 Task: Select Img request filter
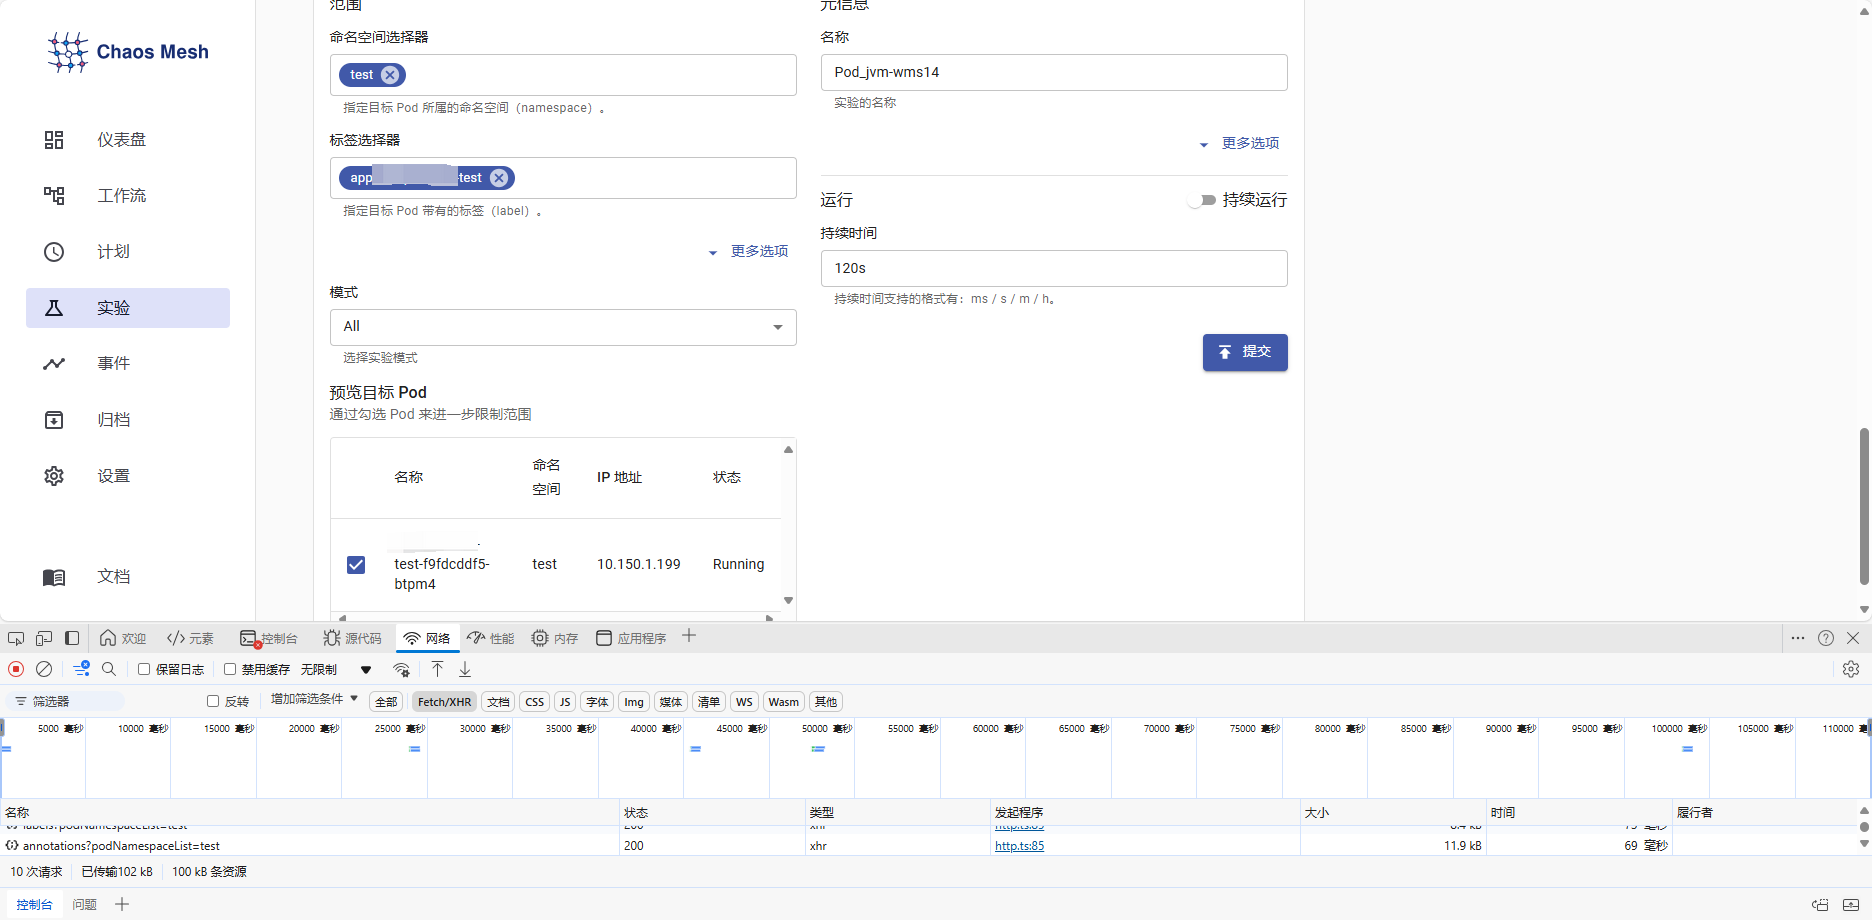[x=634, y=702]
